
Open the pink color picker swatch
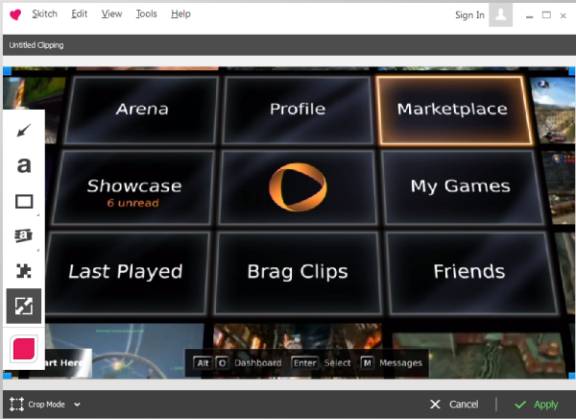24,348
